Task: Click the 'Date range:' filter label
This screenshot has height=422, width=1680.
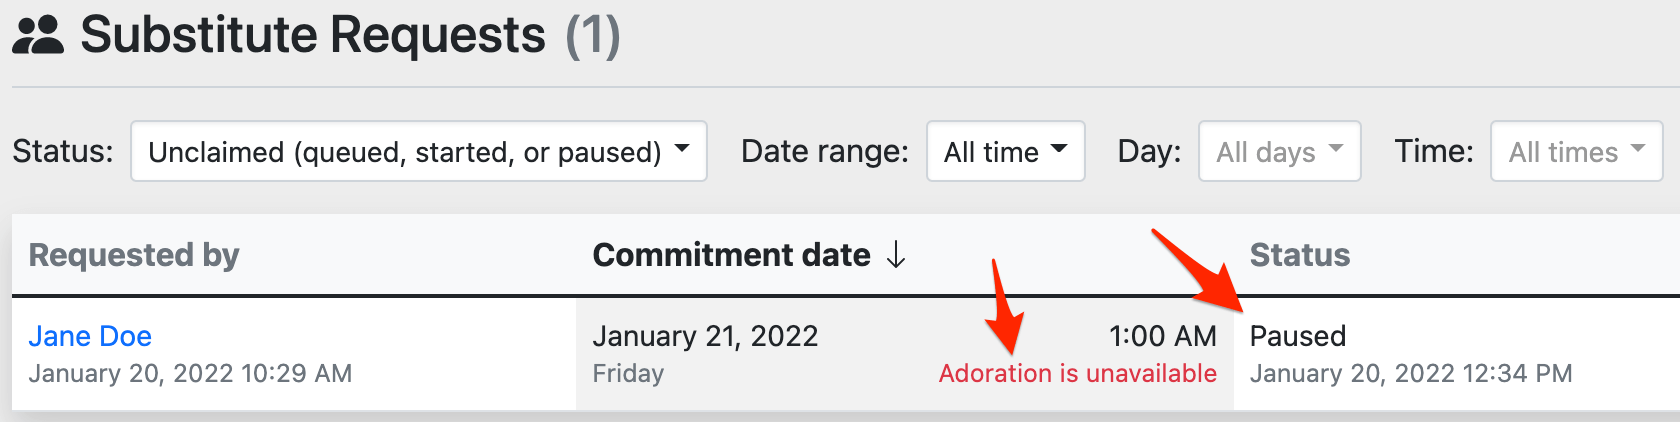Action: coord(824,152)
